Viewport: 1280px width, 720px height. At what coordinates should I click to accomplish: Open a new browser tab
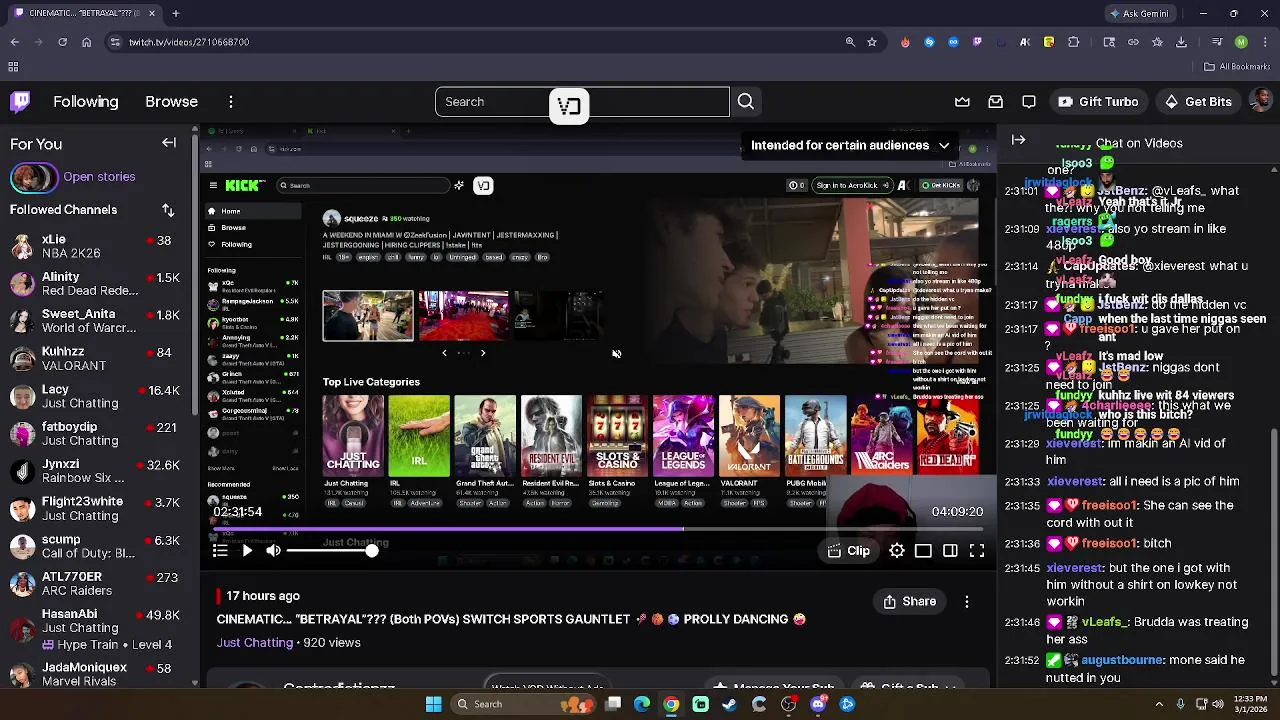175,13
